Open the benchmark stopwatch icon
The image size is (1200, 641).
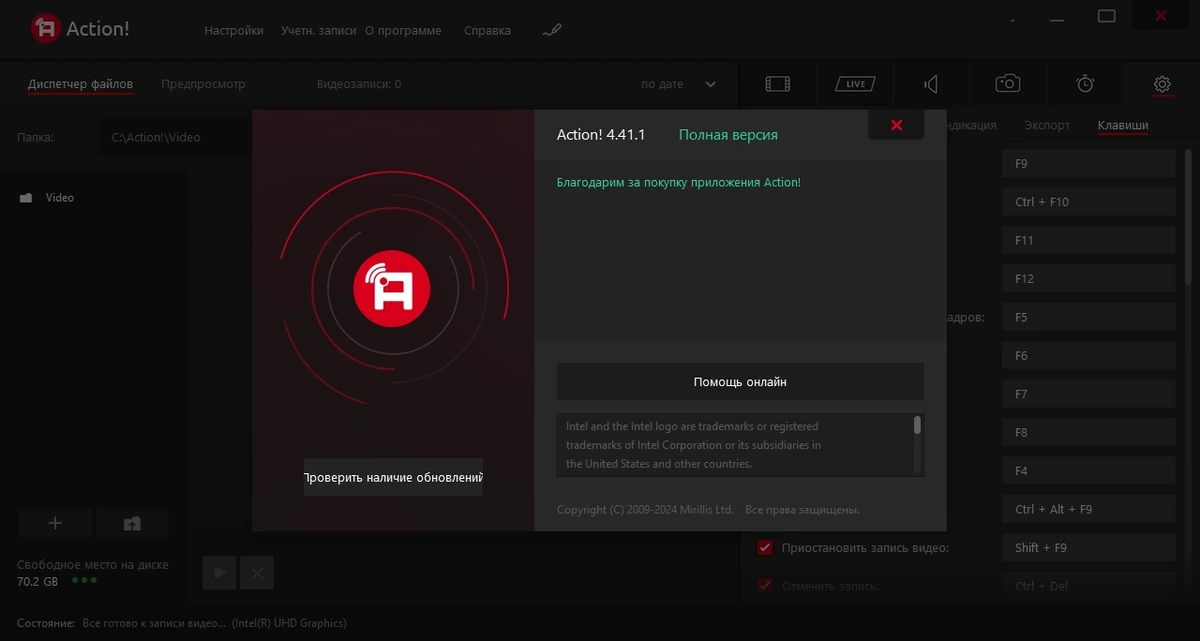tap(1085, 84)
